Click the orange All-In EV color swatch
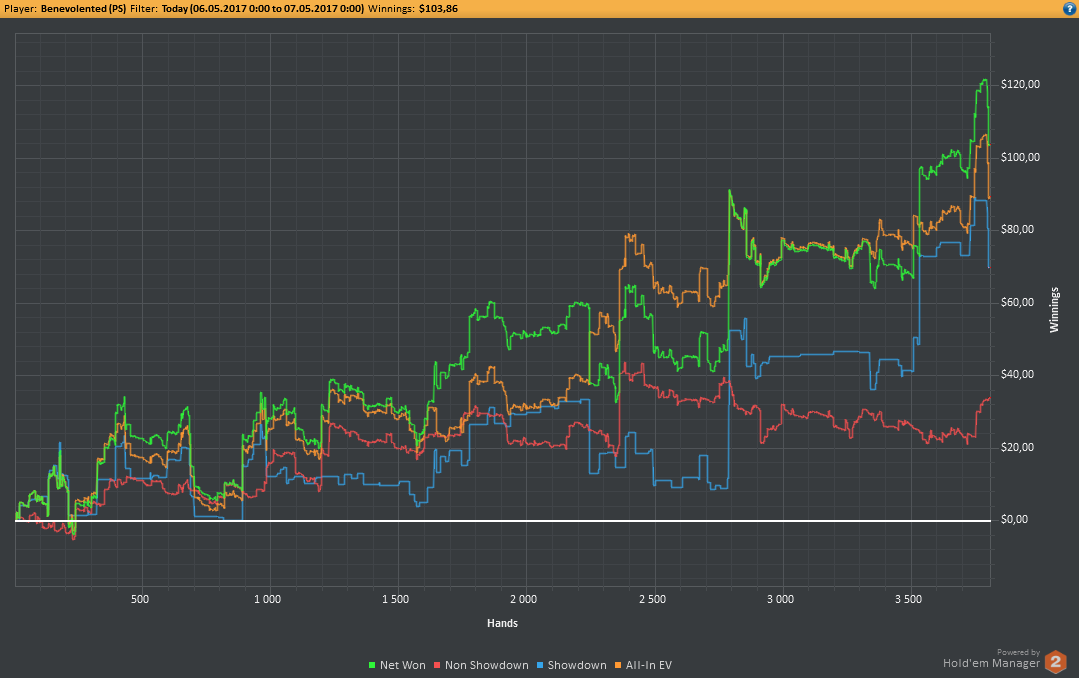 tap(618, 665)
